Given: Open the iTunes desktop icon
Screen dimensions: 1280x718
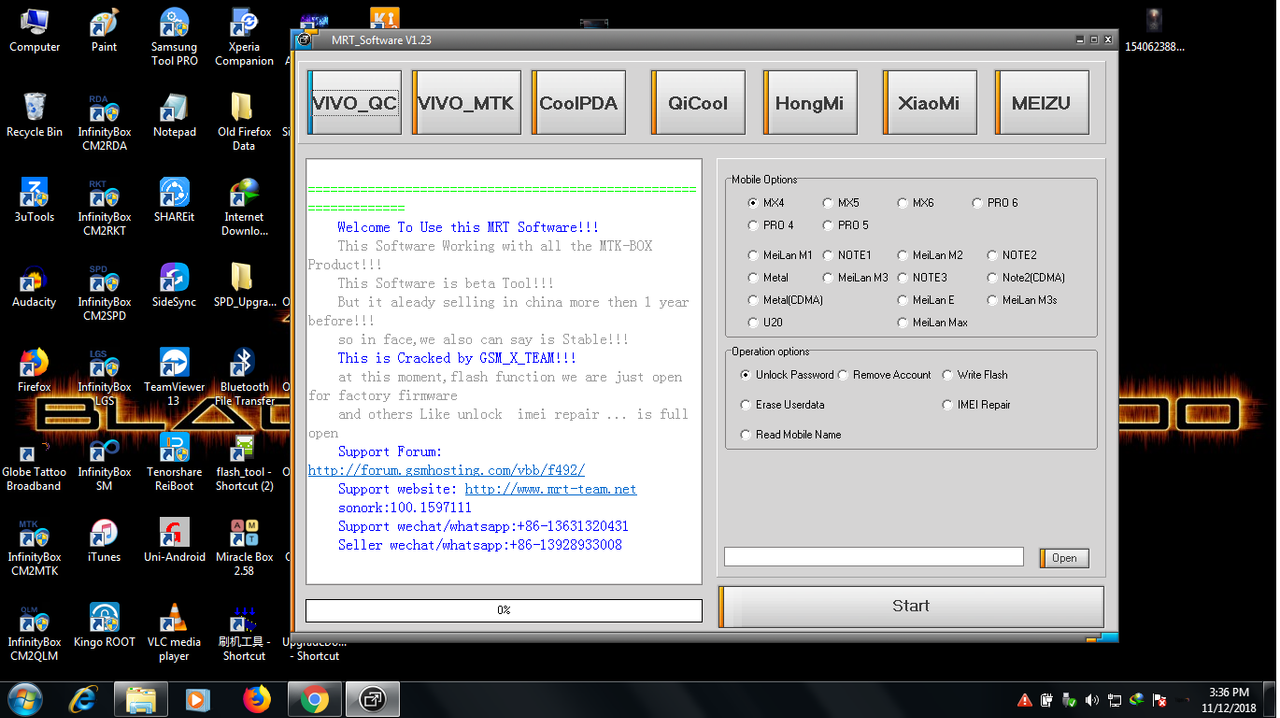Looking at the screenshot, I should 104,540.
